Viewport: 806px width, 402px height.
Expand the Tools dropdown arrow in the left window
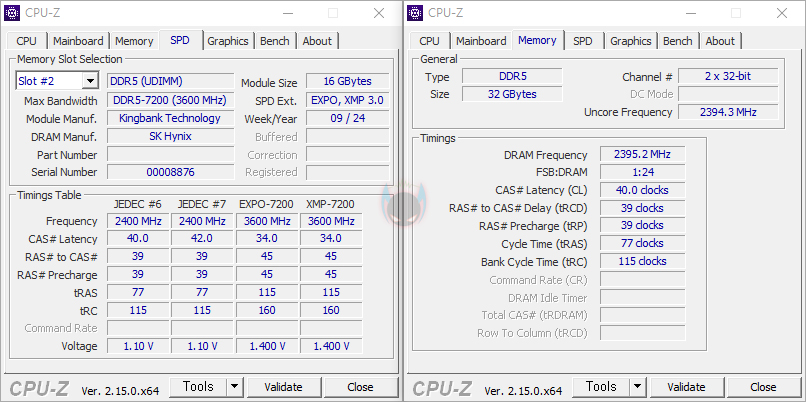[235, 387]
